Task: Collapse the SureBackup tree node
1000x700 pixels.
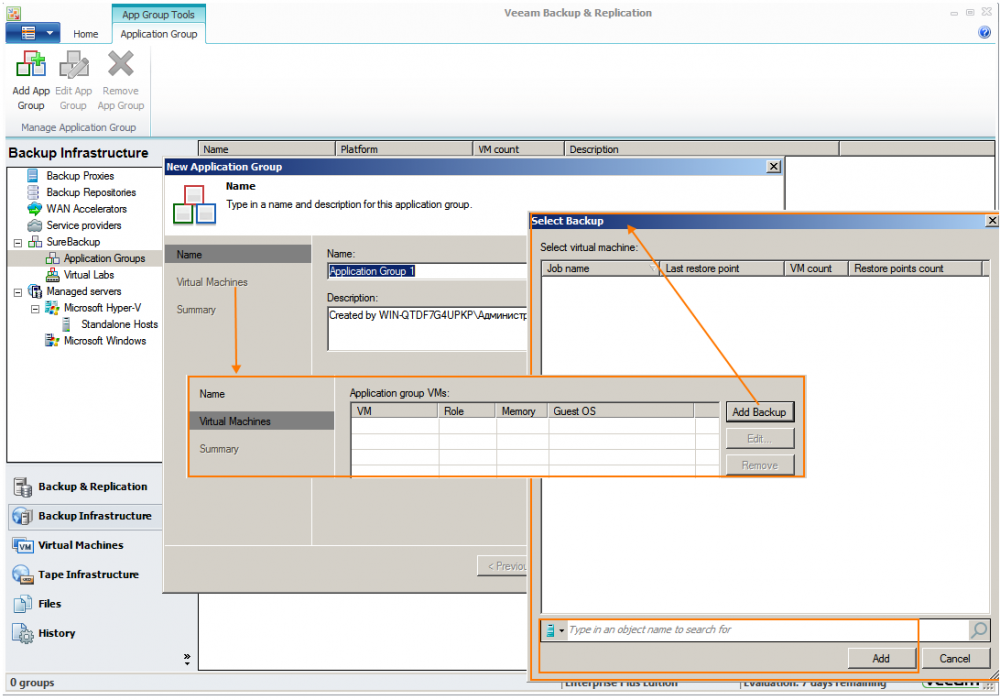Action: pos(18,242)
